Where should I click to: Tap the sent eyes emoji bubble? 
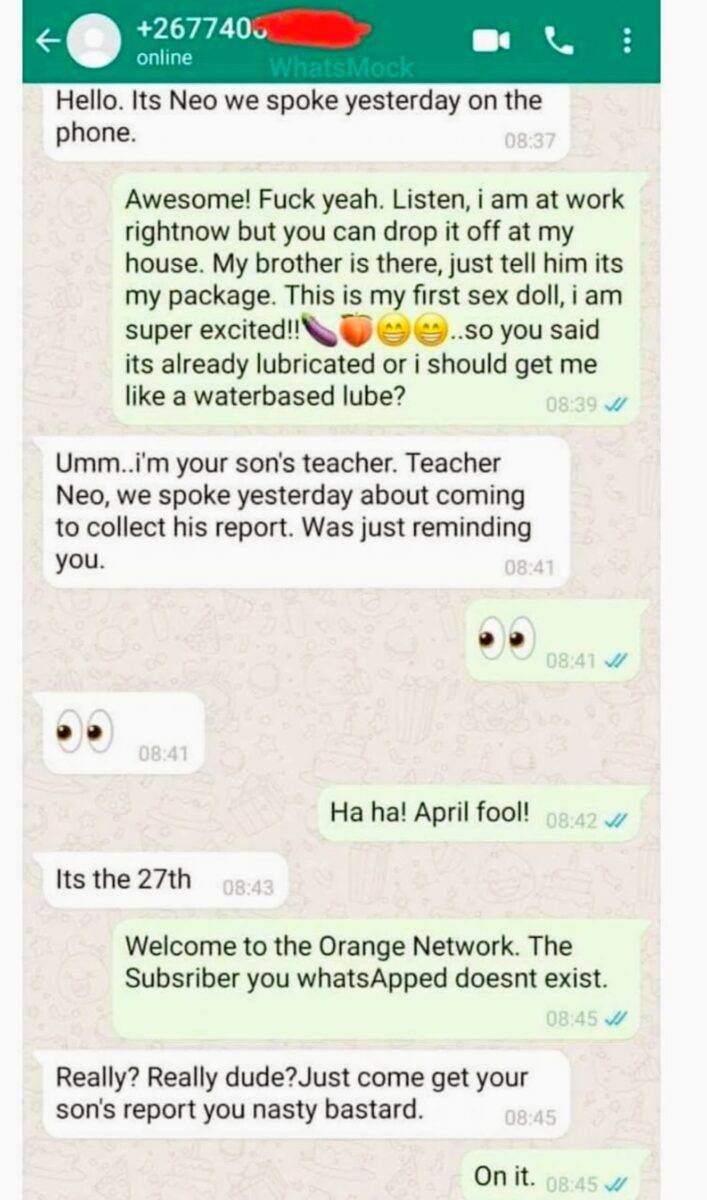click(x=555, y=640)
